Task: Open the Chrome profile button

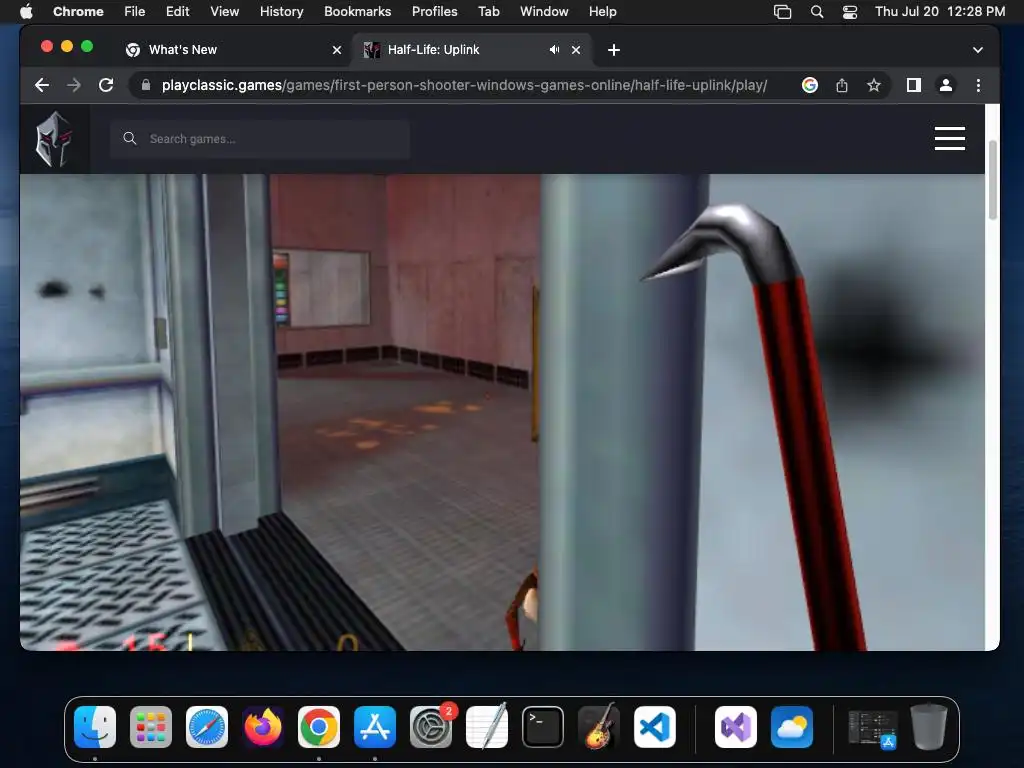Action: coord(946,85)
